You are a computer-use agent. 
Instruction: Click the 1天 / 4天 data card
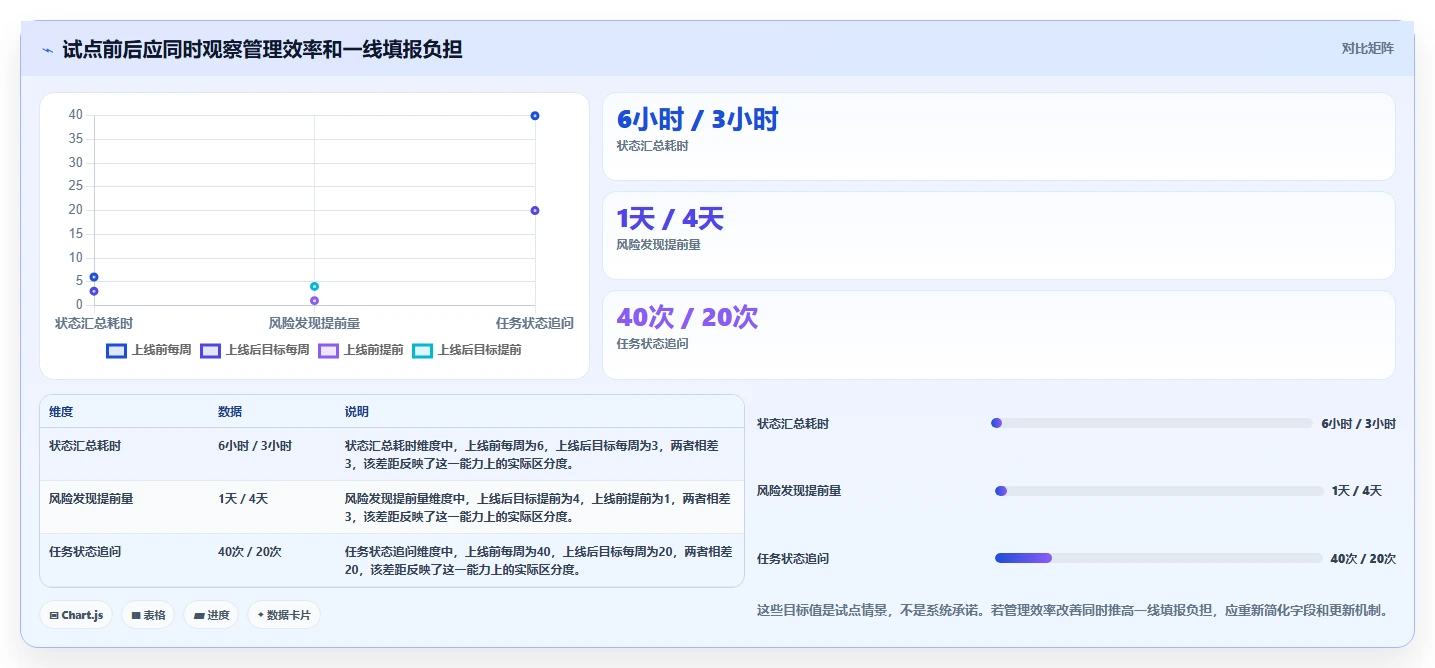point(998,235)
